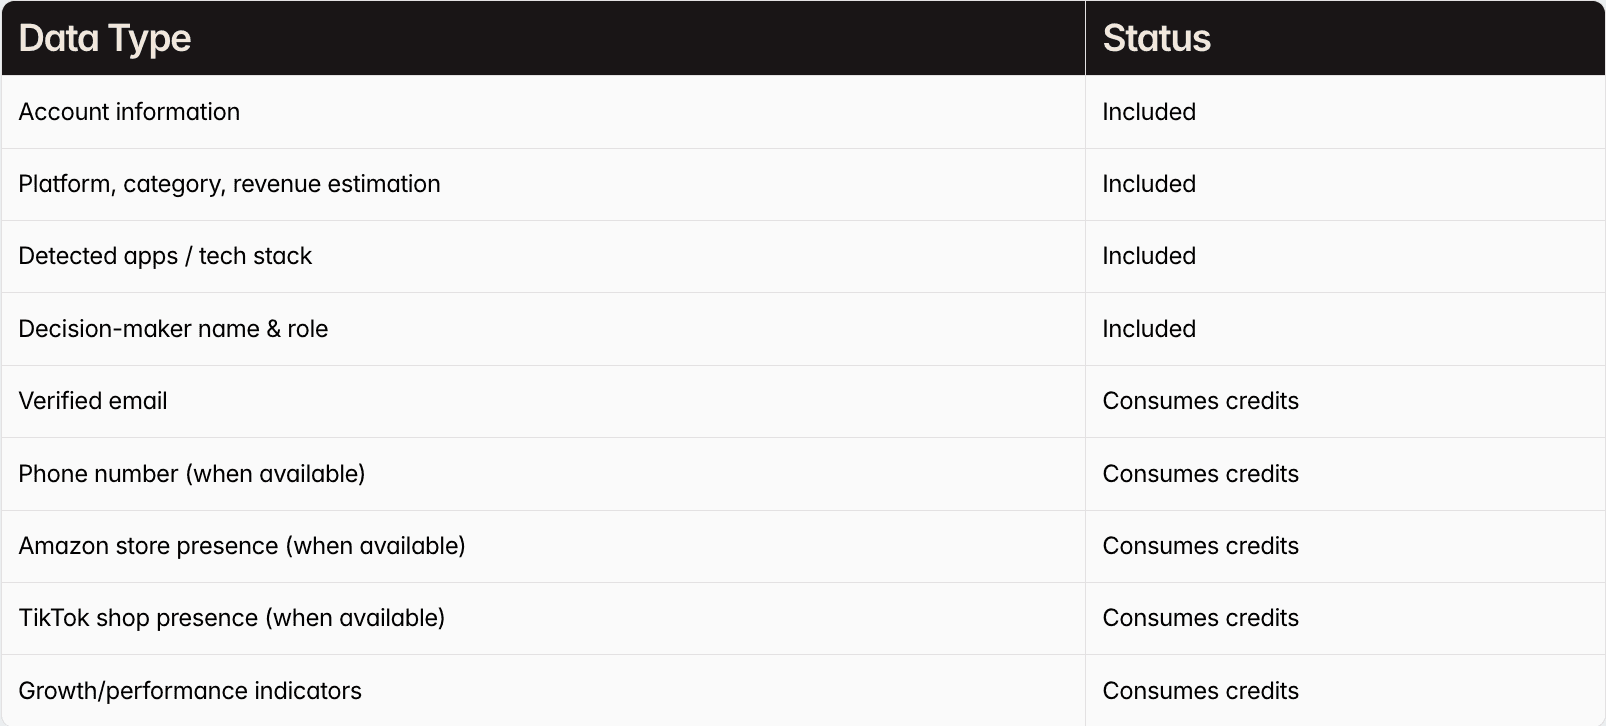Screen dimensions: 1606x726
Task: Click Consumes credits beside TikTok shop presence
Action: [x=1200, y=618]
